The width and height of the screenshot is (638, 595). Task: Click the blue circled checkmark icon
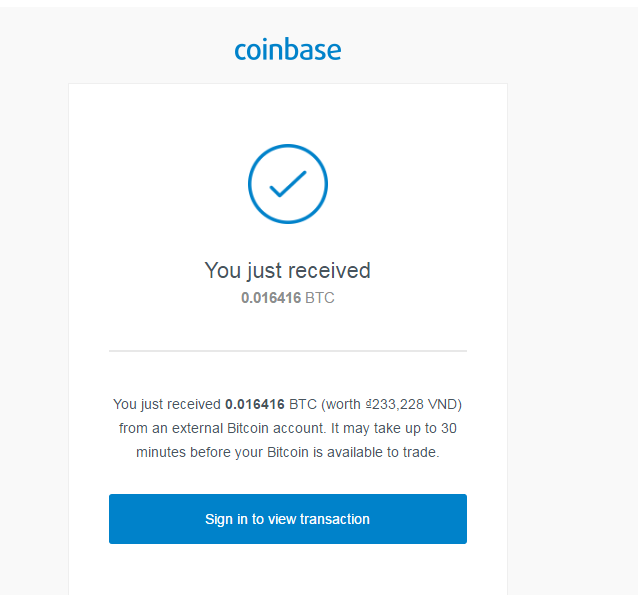(288, 183)
